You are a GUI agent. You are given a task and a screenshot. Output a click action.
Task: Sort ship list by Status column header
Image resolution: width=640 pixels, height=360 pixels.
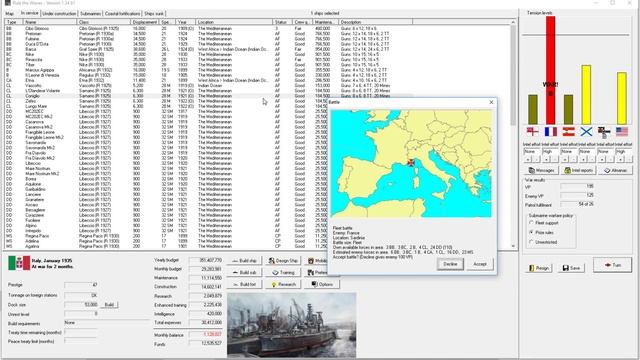click(282, 22)
